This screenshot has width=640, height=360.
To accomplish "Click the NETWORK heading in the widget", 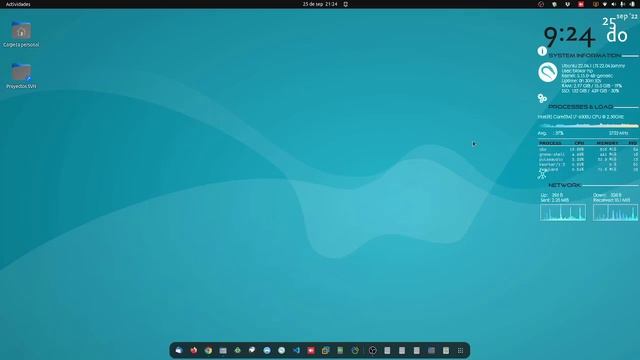I will 564,185.
